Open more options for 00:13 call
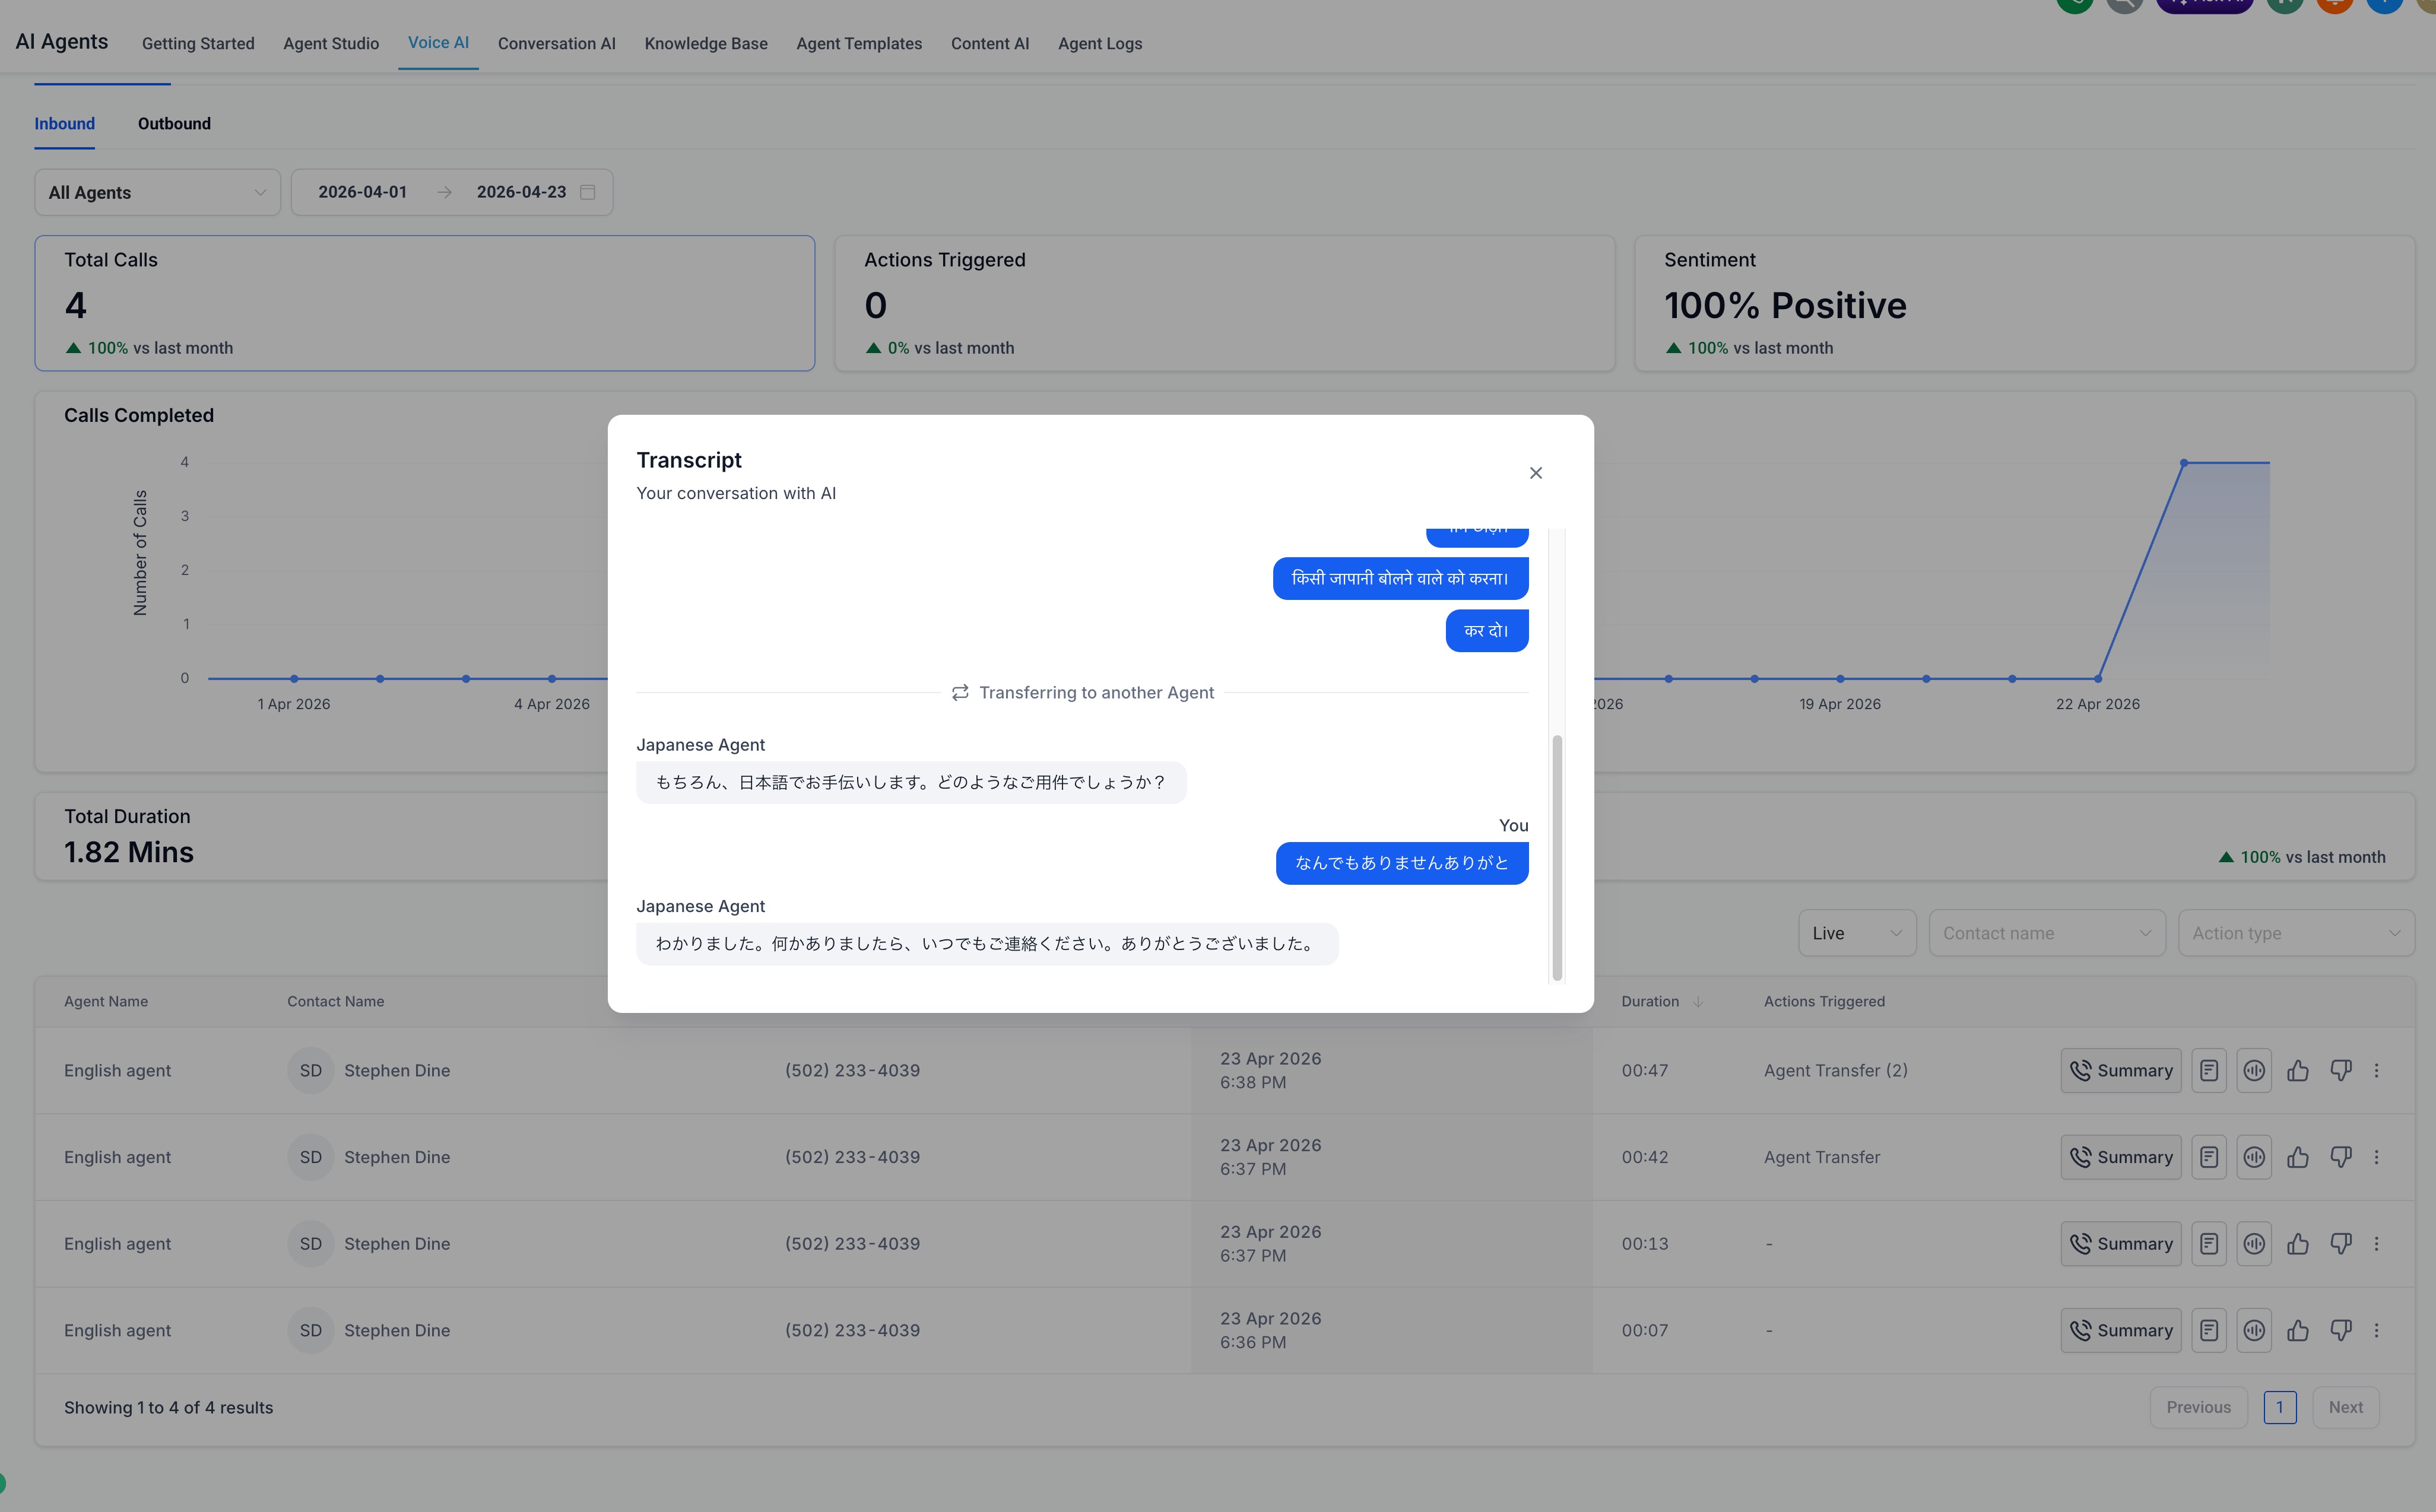This screenshot has width=2436, height=1512. tap(2376, 1244)
